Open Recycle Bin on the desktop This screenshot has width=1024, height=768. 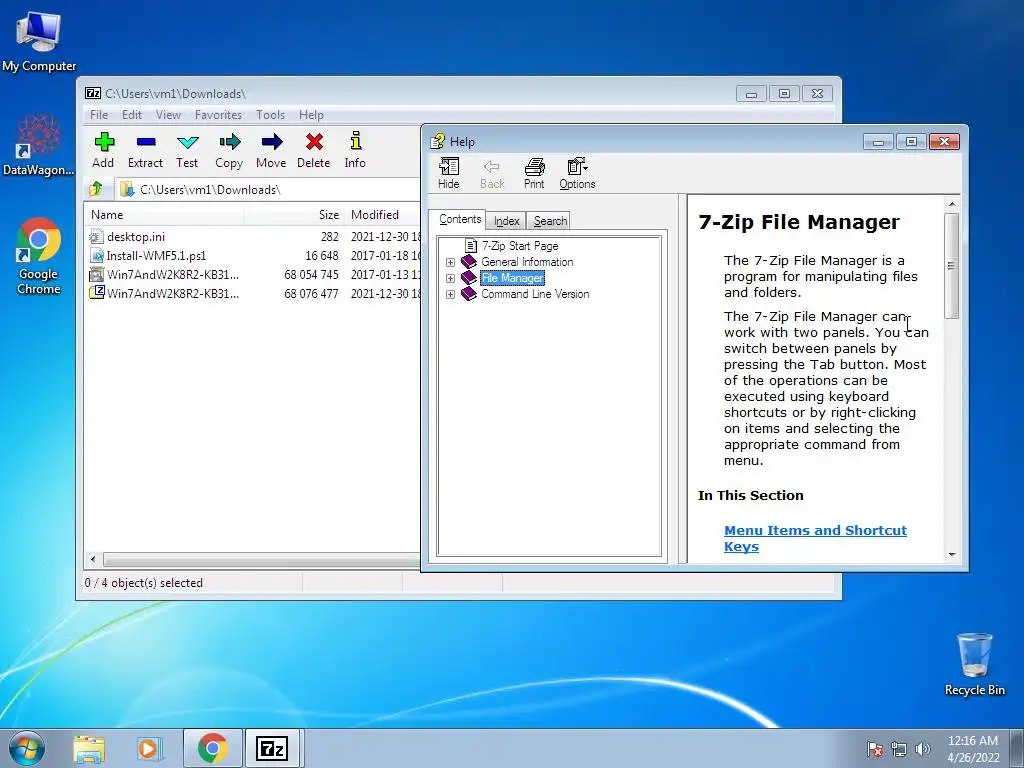[x=974, y=664]
